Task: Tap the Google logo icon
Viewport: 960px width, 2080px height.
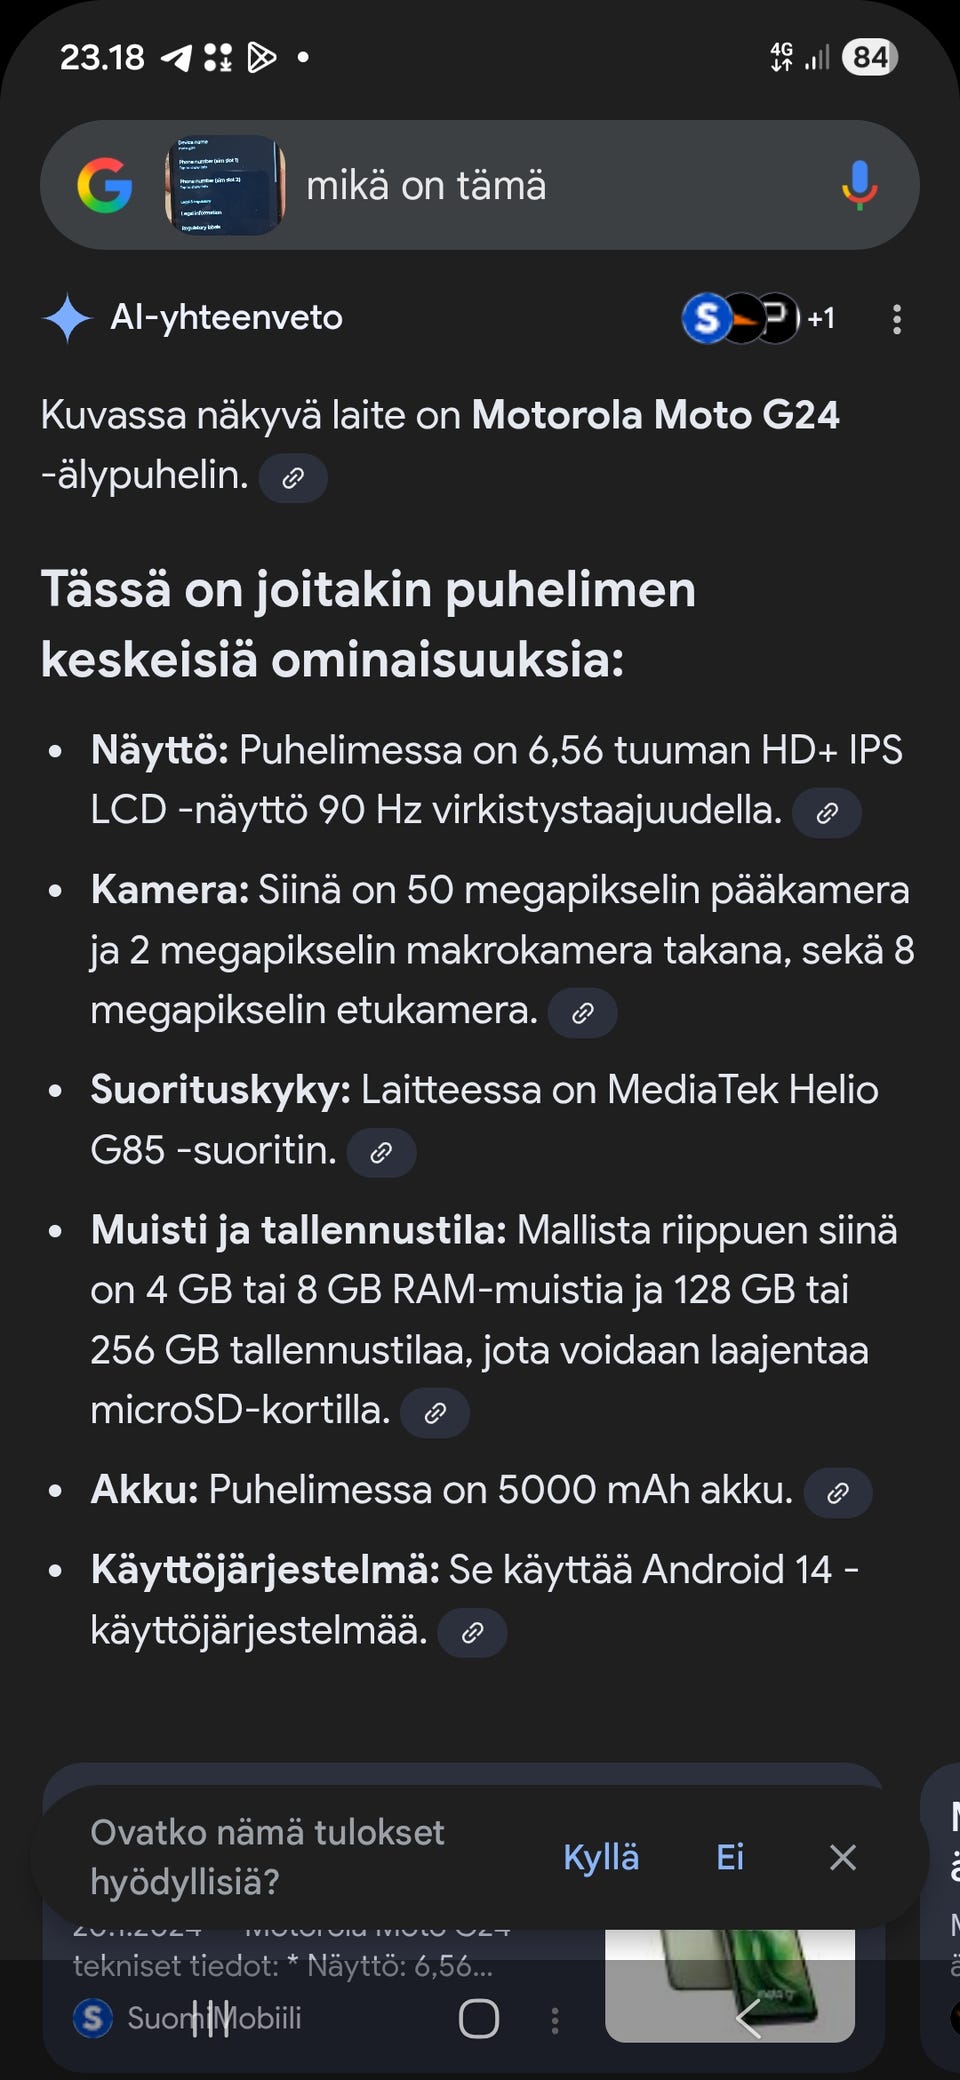Action: tap(105, 185)
